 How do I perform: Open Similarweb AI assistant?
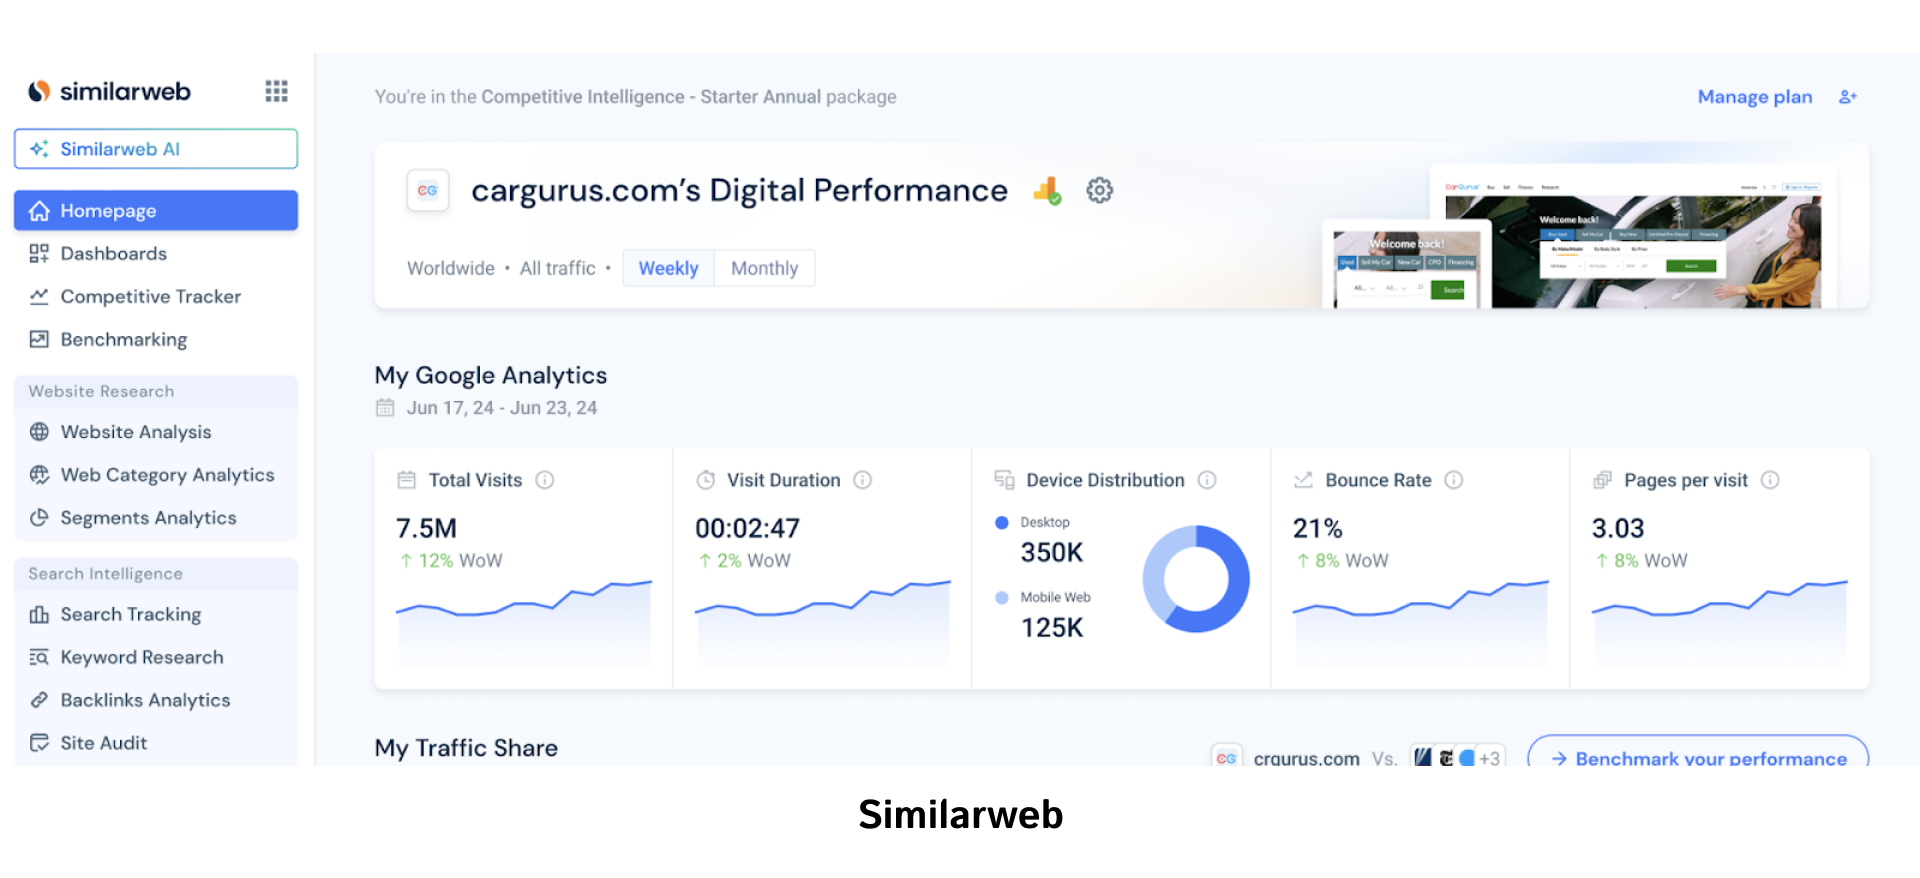(156, 149)
